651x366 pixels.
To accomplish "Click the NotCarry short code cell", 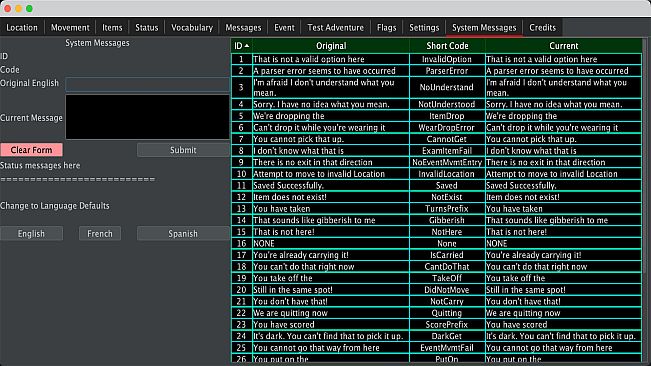I will click(447, 302).
